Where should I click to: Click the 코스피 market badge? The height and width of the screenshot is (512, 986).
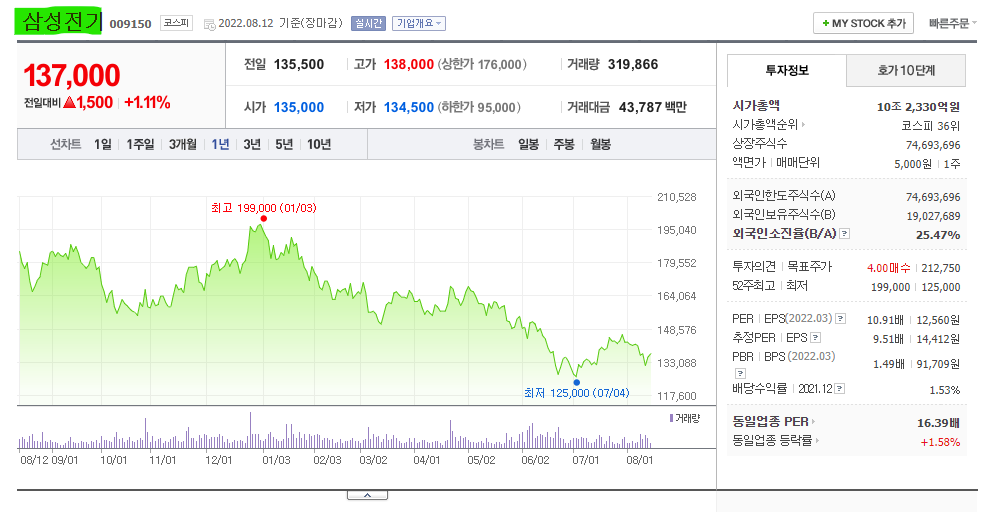[176, 23]
